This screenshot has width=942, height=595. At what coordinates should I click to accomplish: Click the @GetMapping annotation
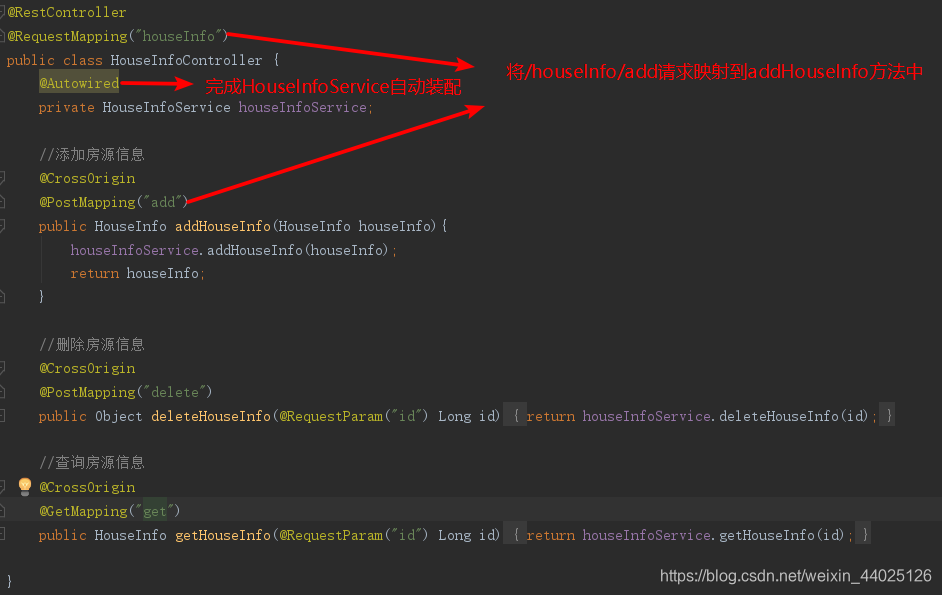tap(84, 511)
